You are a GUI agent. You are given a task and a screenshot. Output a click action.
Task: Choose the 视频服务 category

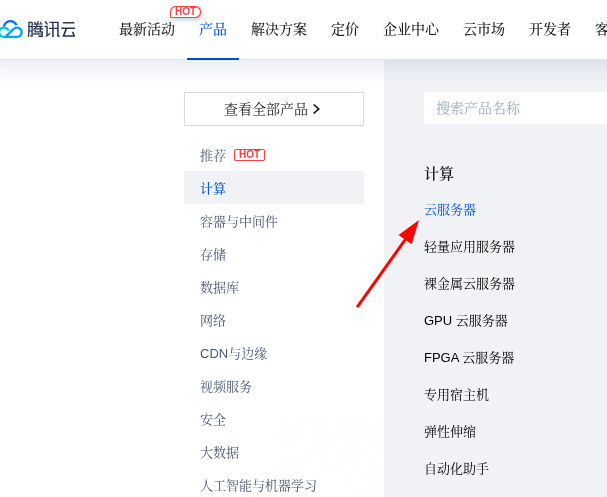pyautogui.click(x=226, y=387)
